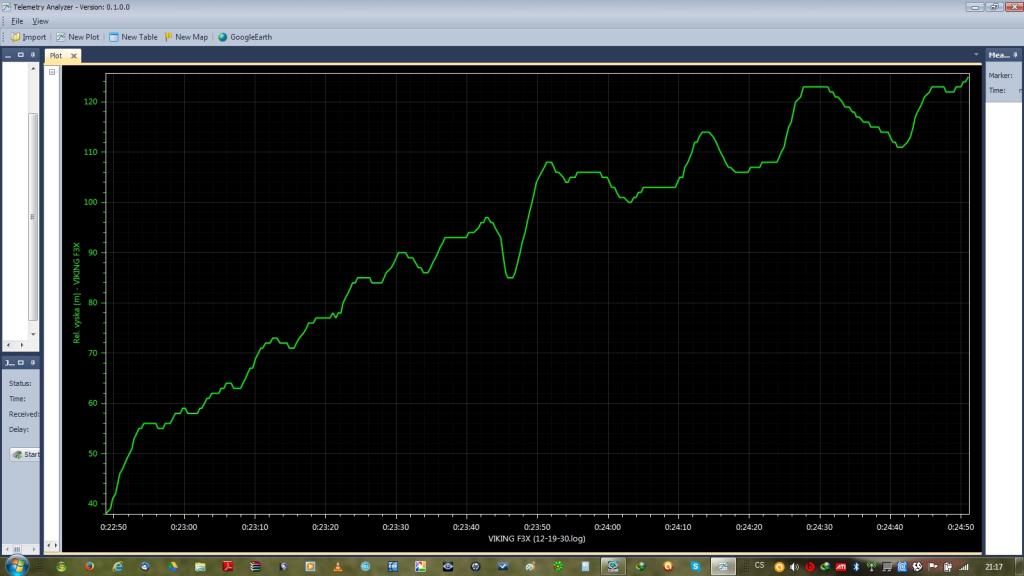Image resolution: width=1024 pixels, height=576 pixels.
Task: Launch Skype from the taskbar
Action: tap(694, 566)
